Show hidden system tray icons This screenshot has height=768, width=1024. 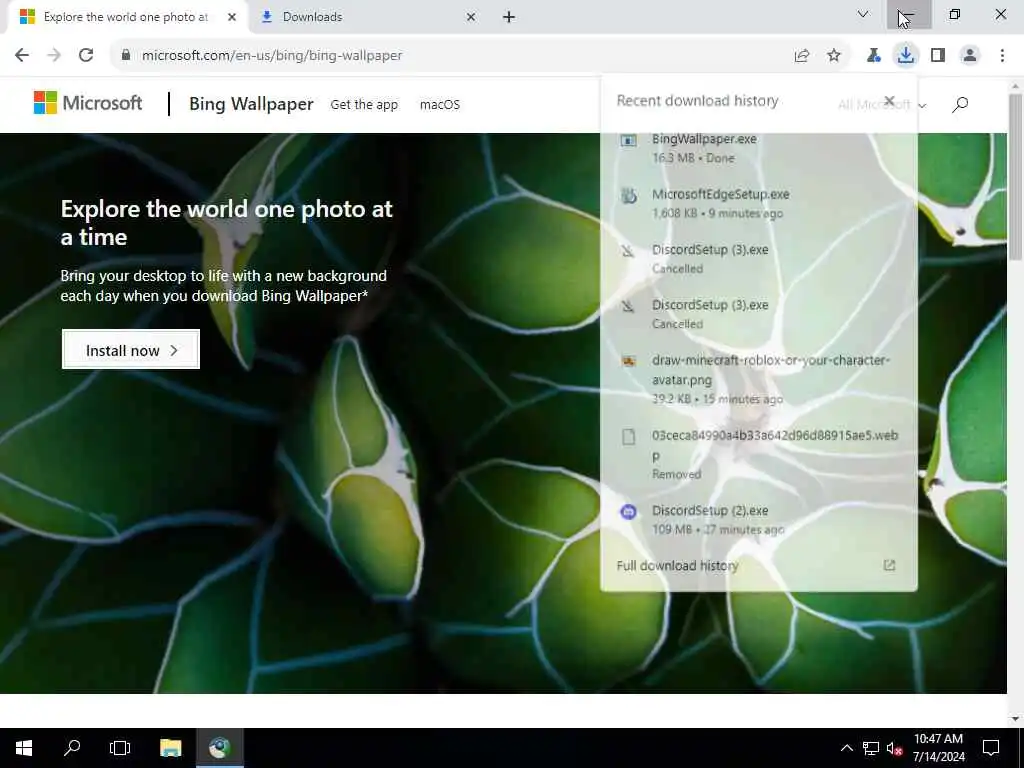(846, 748)
